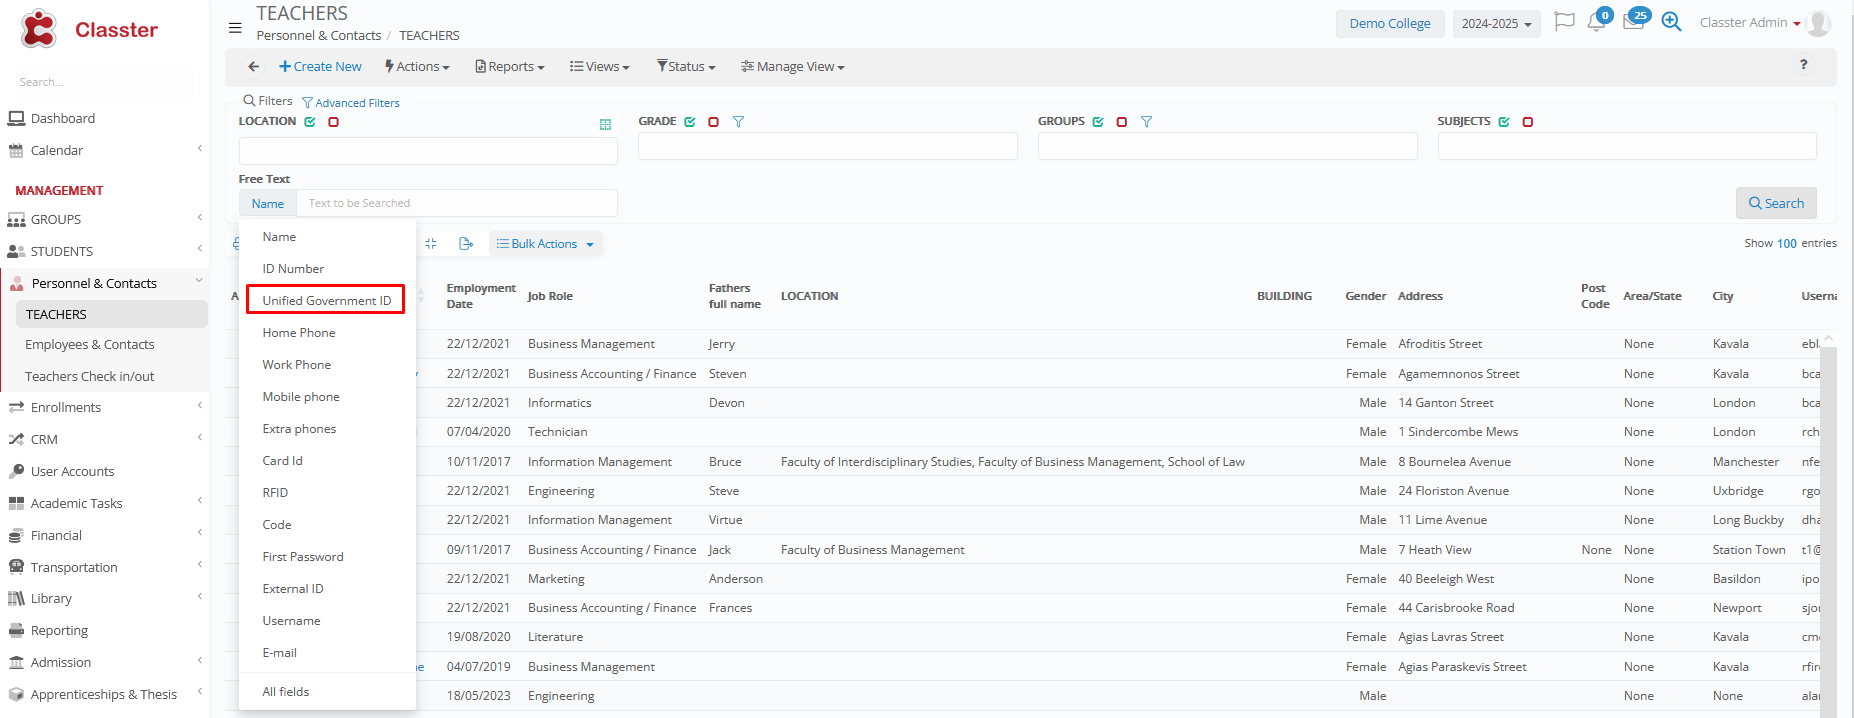
Task: Click the Search button
Action: tap(1776, 203)
